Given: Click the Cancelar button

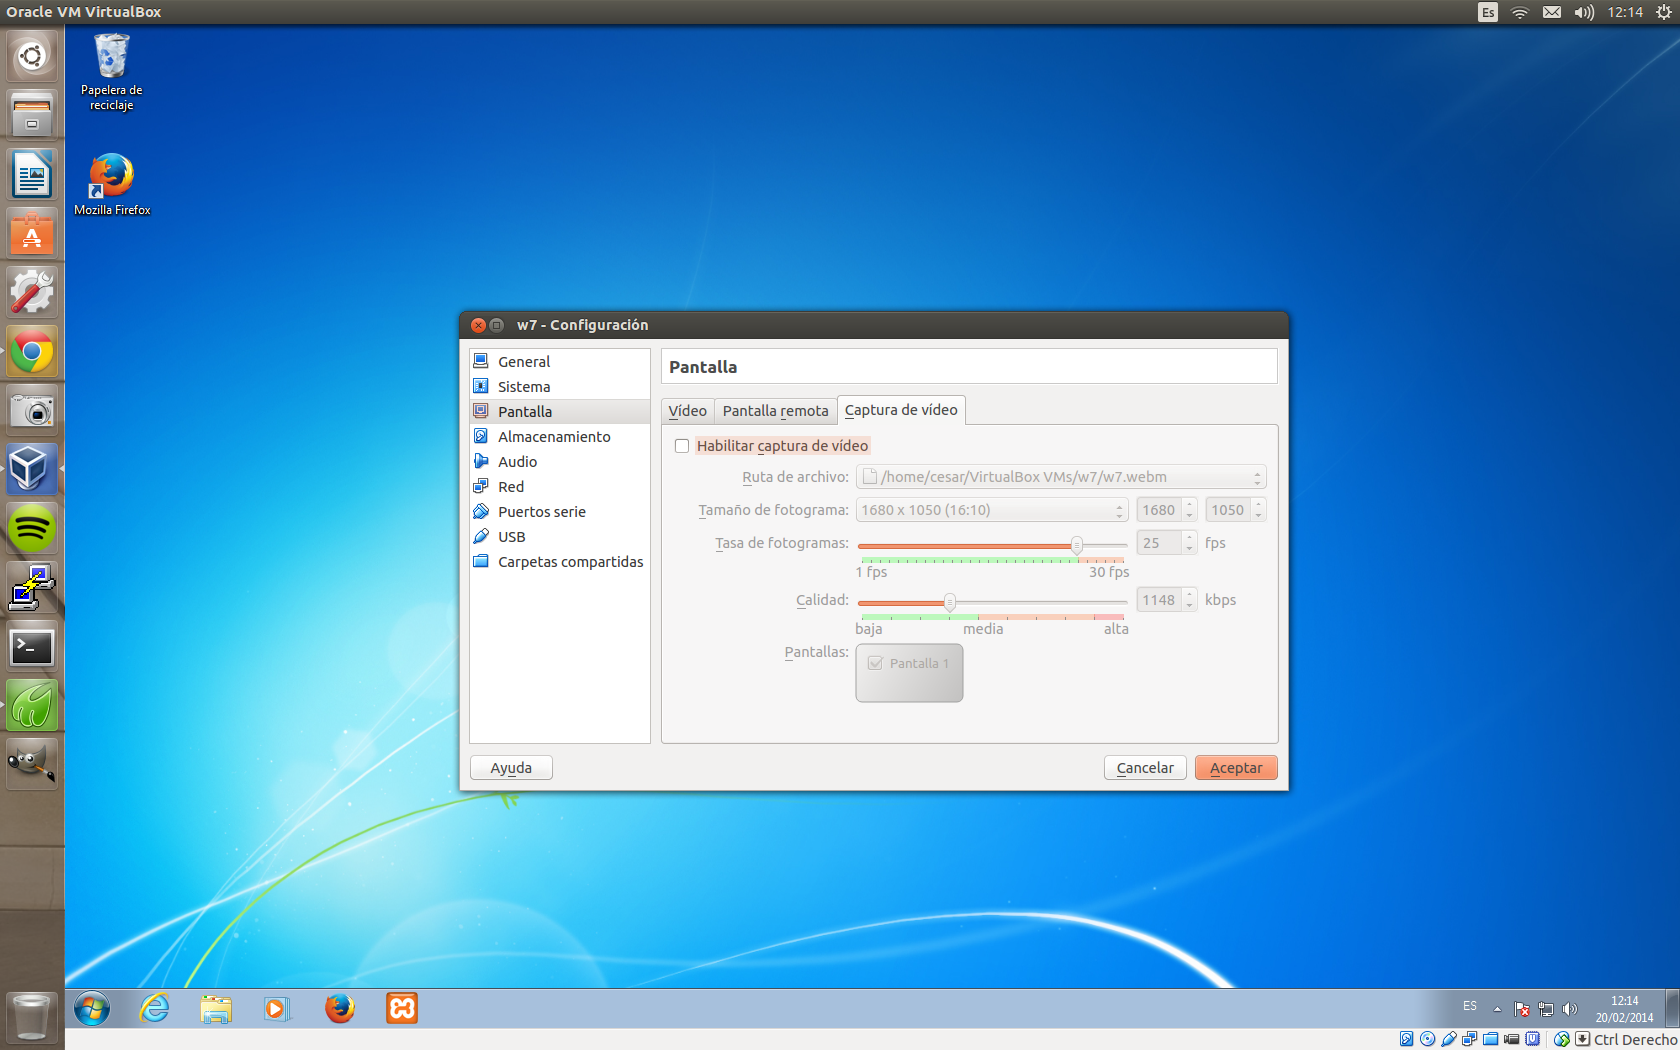Looking at the screenshot, I should [x=1145, y=768].
